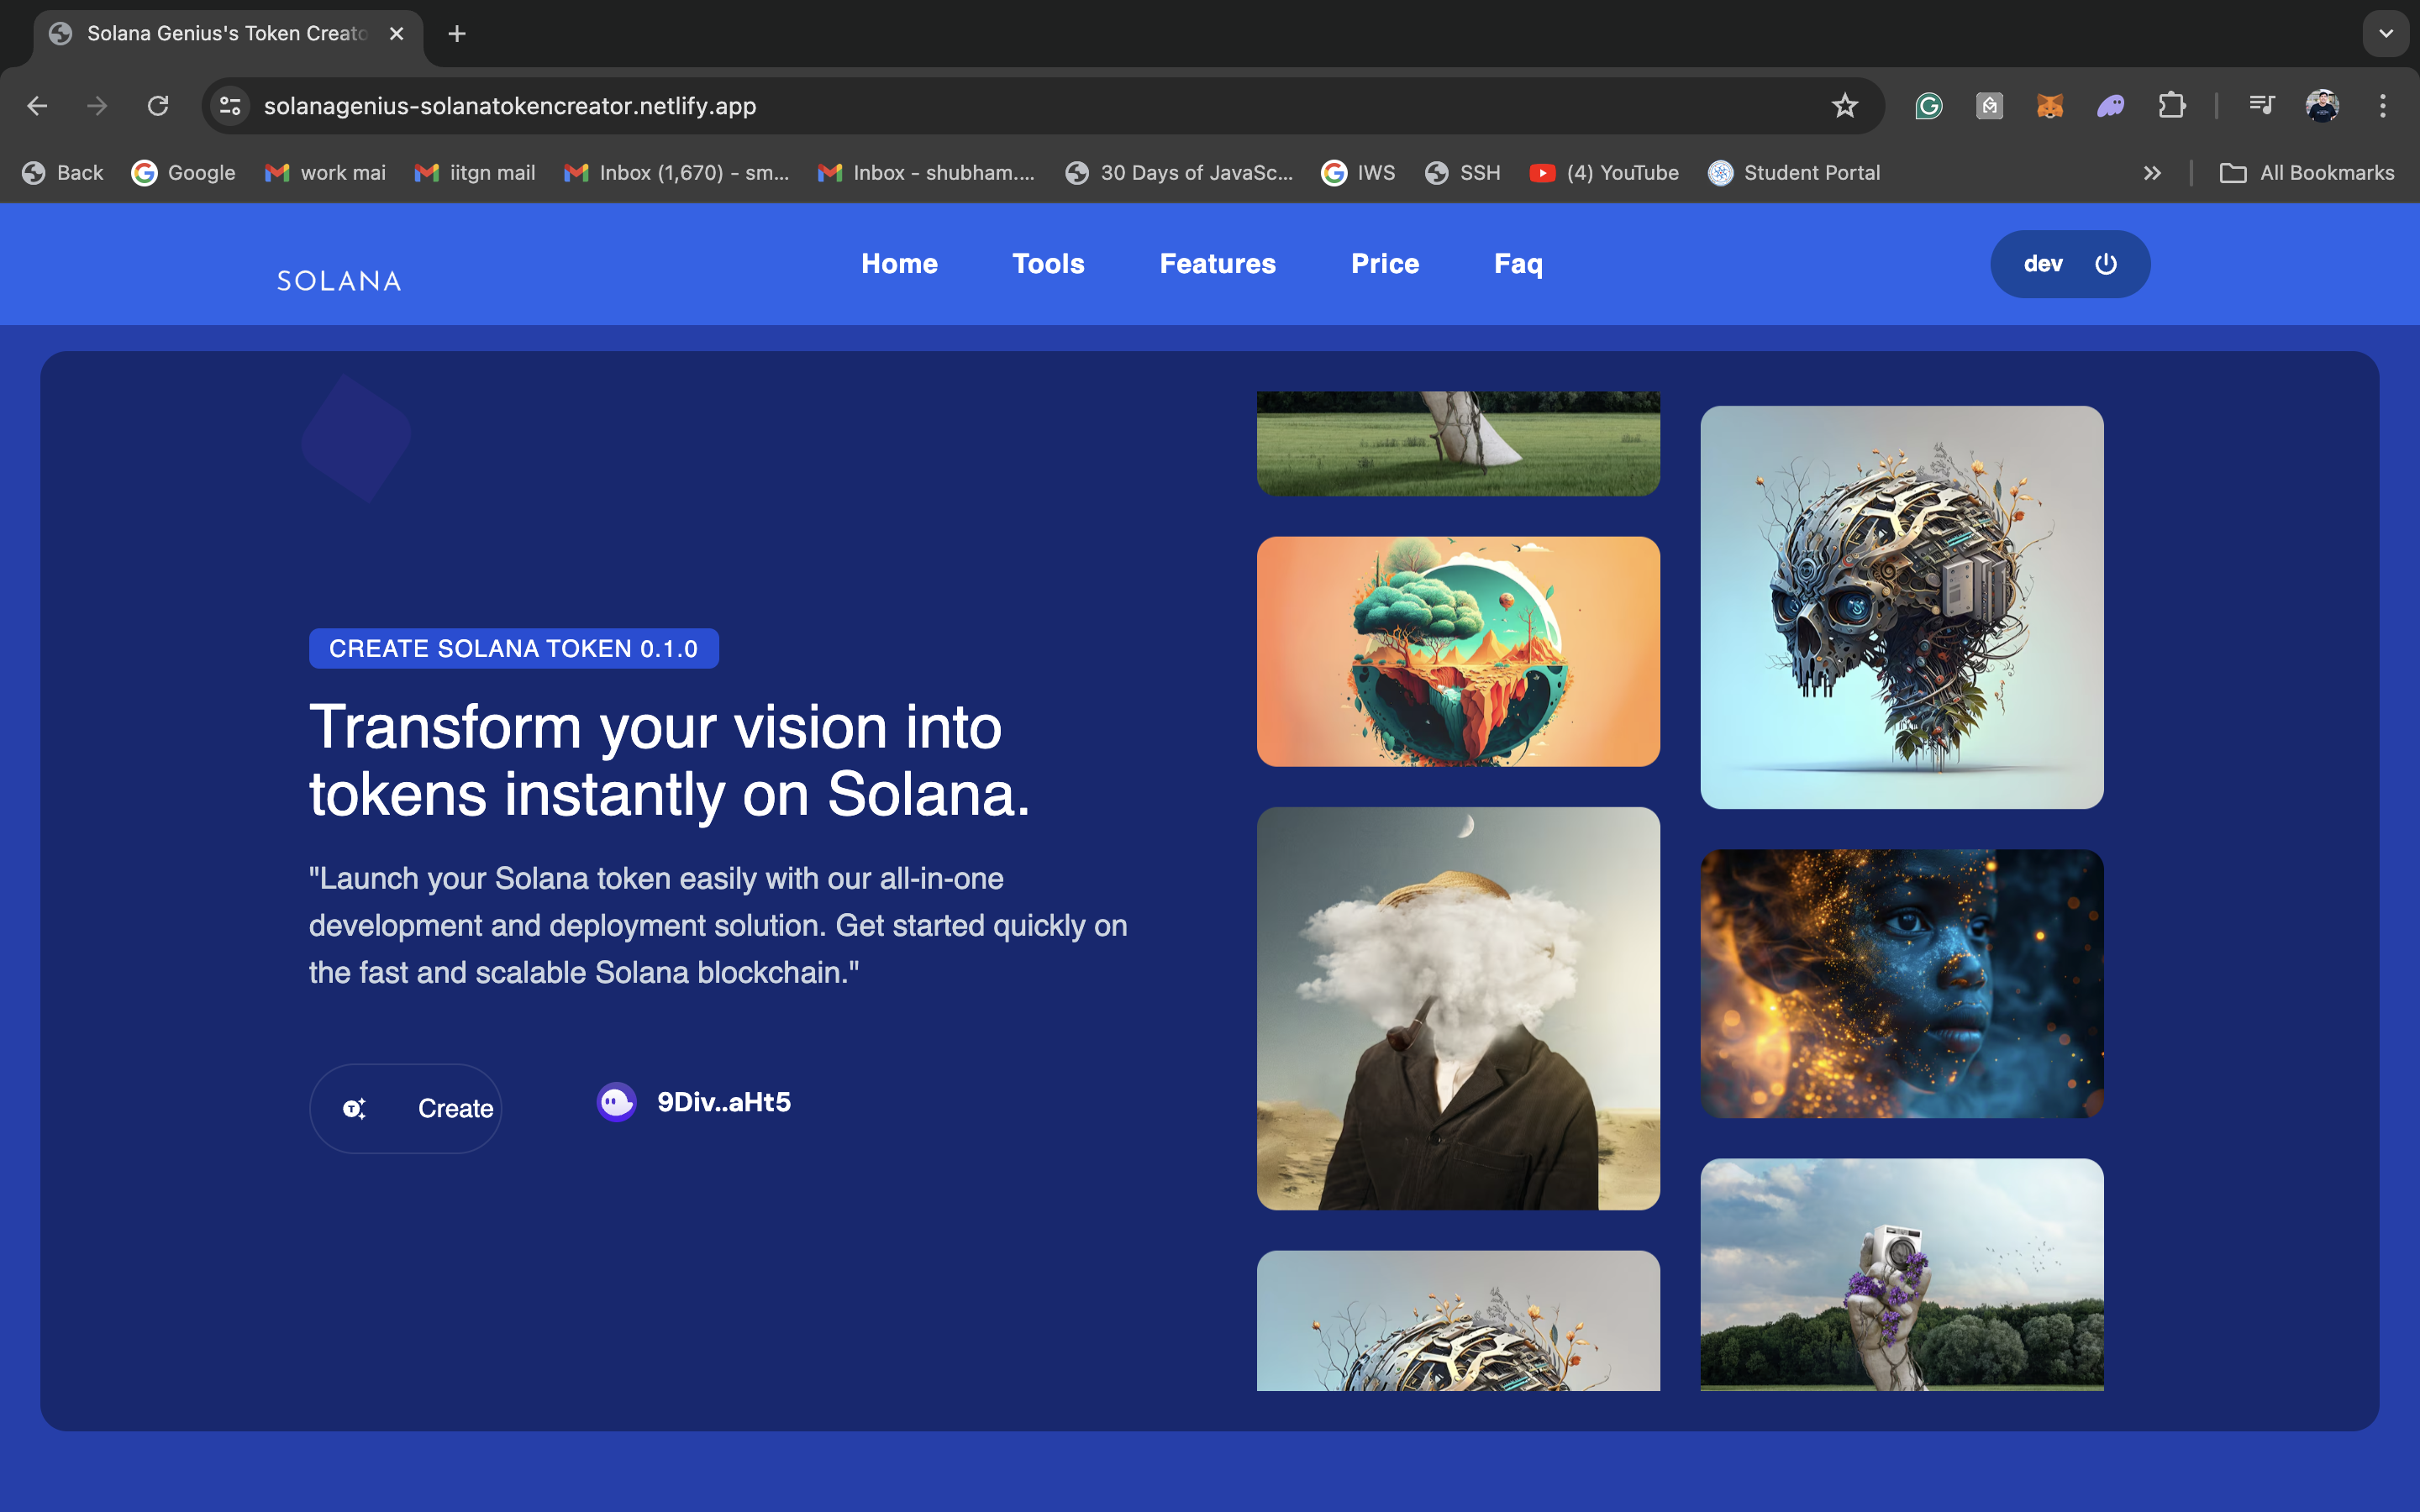The image size is (2420, 1512).
Task: Click the power icon beside dev
Action: coord(2105,264)
